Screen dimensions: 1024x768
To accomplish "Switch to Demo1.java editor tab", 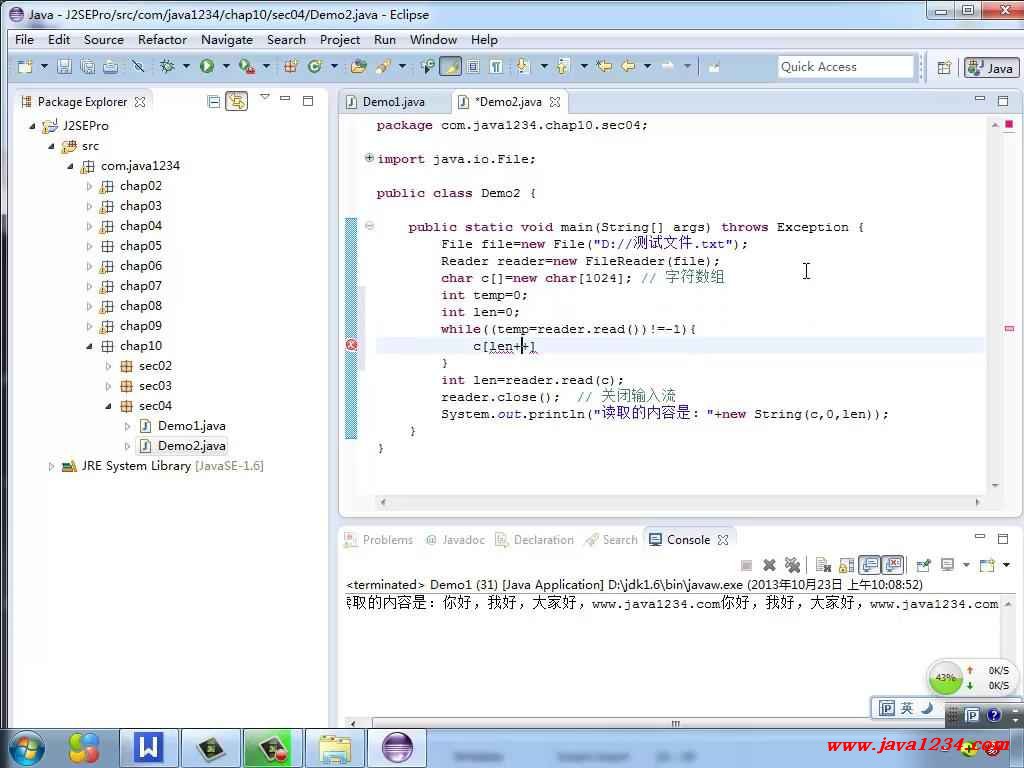I will [394, 102].
